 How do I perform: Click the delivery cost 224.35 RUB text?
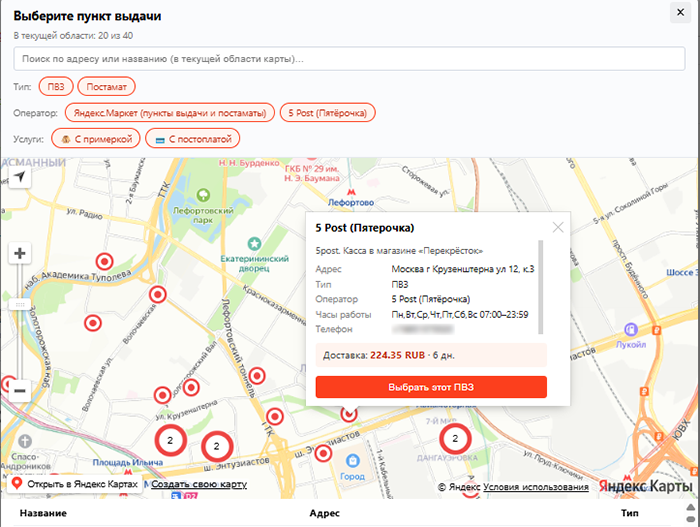pyautogui.click(x=397, y=356)
